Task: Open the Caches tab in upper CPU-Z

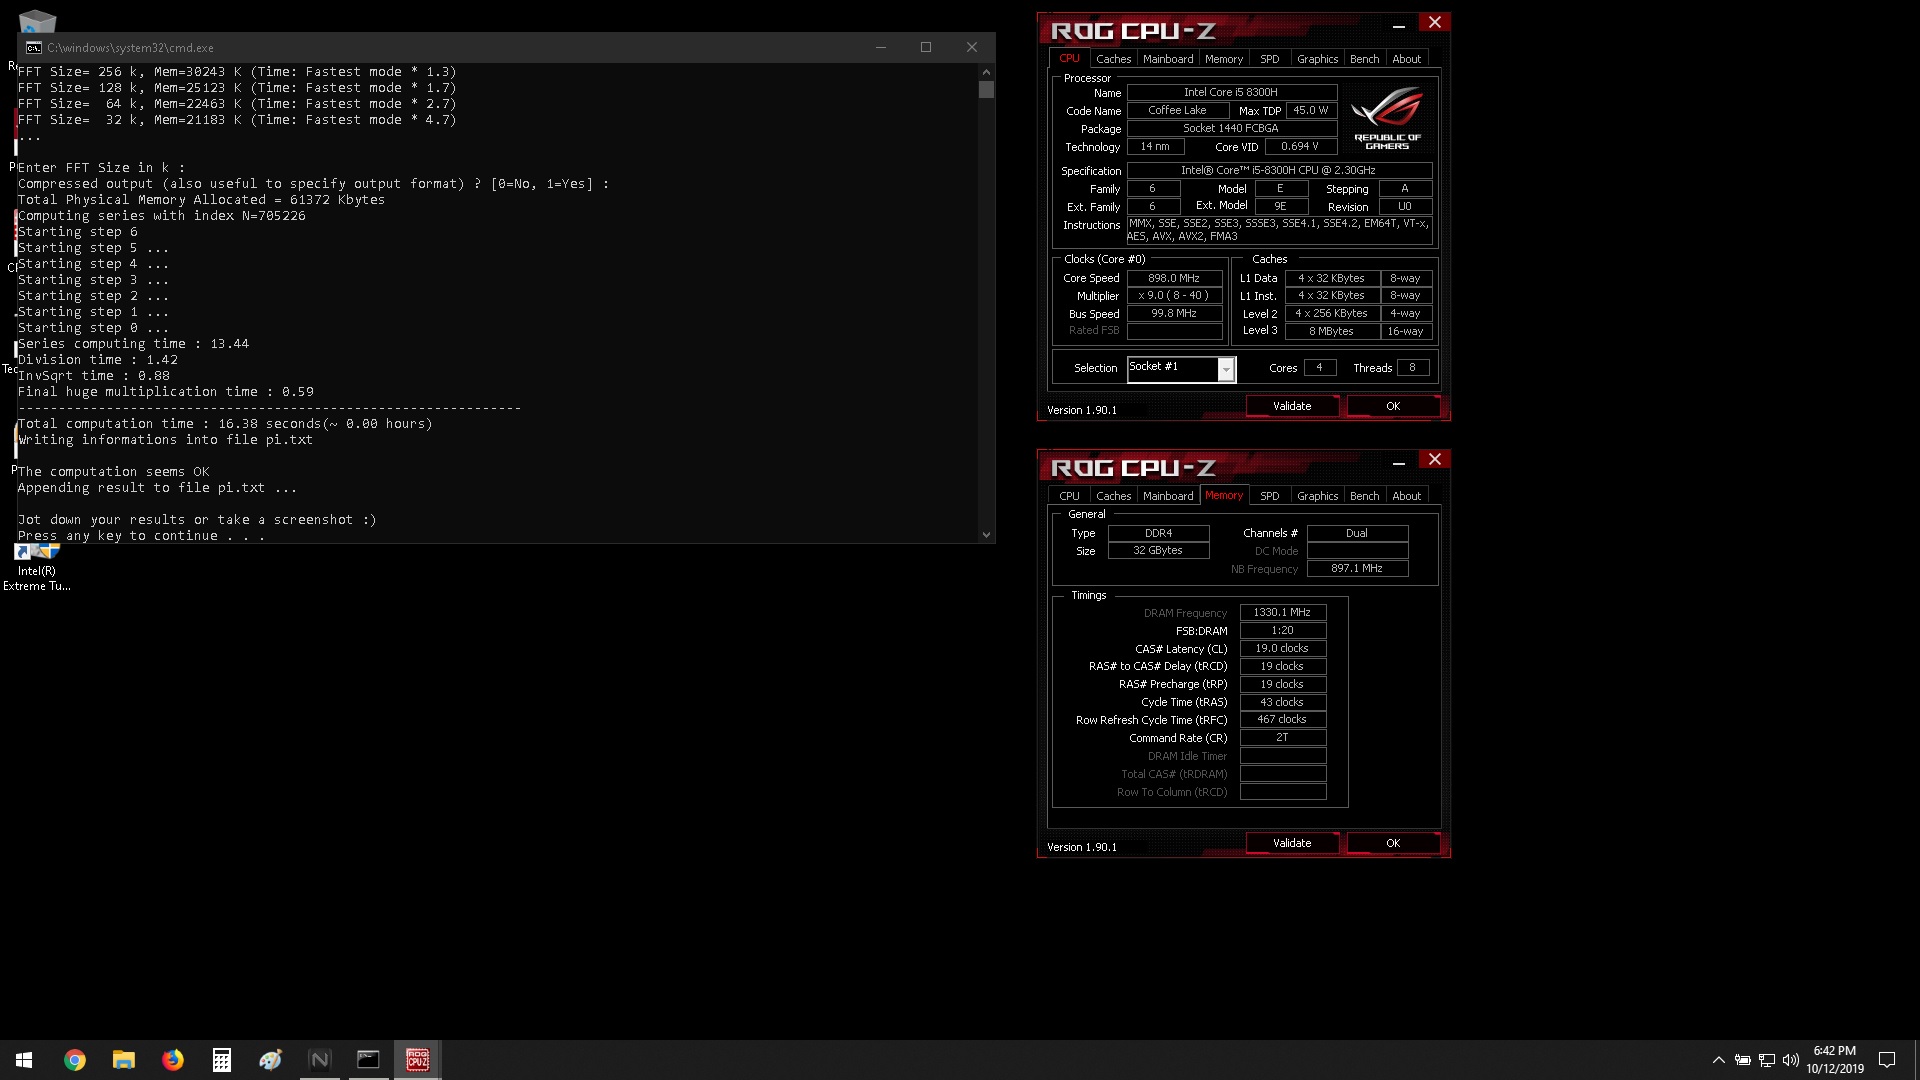Action: tap(1113, 59)
